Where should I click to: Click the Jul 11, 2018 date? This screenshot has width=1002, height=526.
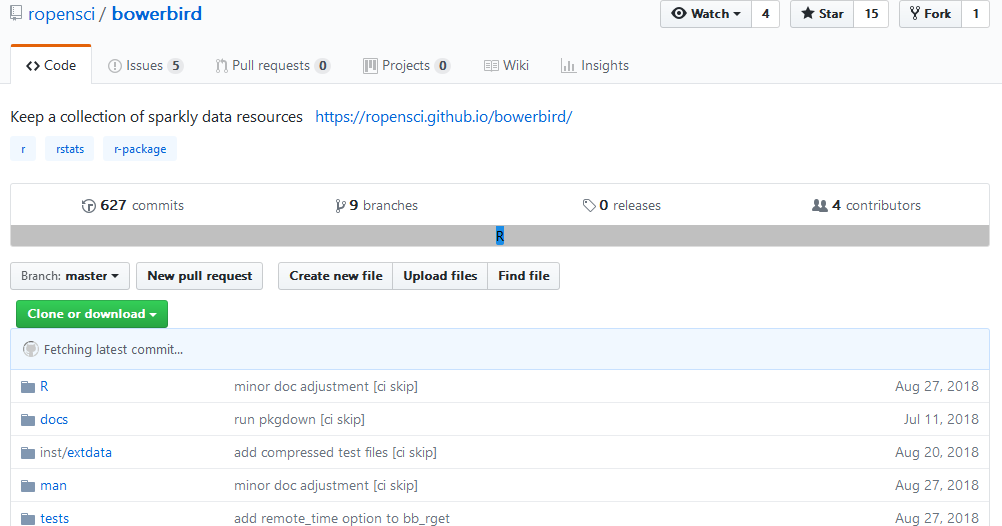(x=941, y=419)
